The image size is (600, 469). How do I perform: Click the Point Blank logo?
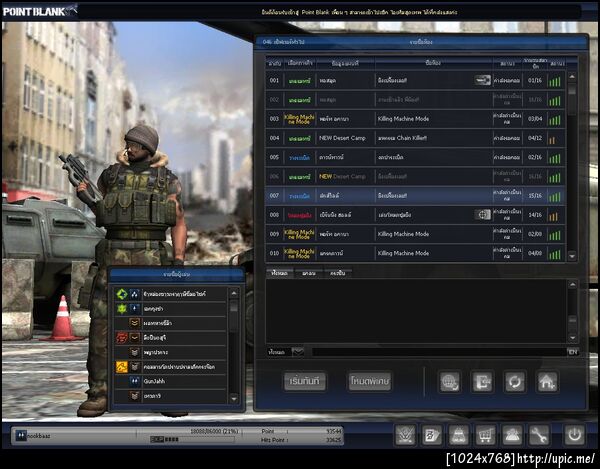pyautogui.click(x=39, y=11)
